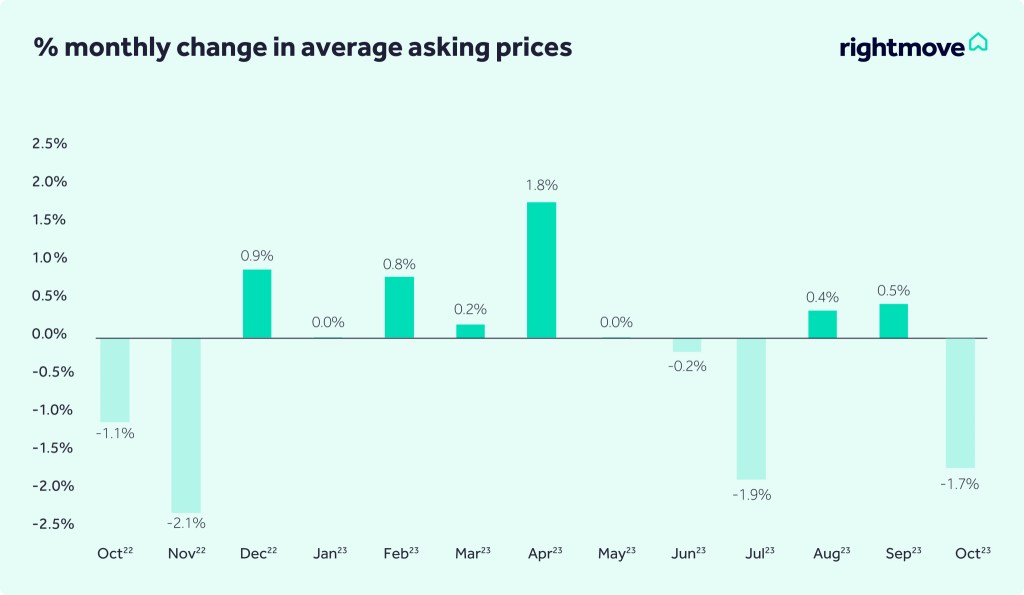This screenshot has height=595, width=1024.
Task: Select the Jul 23 bar showing -1.9%
Action: tap(751, 408)
